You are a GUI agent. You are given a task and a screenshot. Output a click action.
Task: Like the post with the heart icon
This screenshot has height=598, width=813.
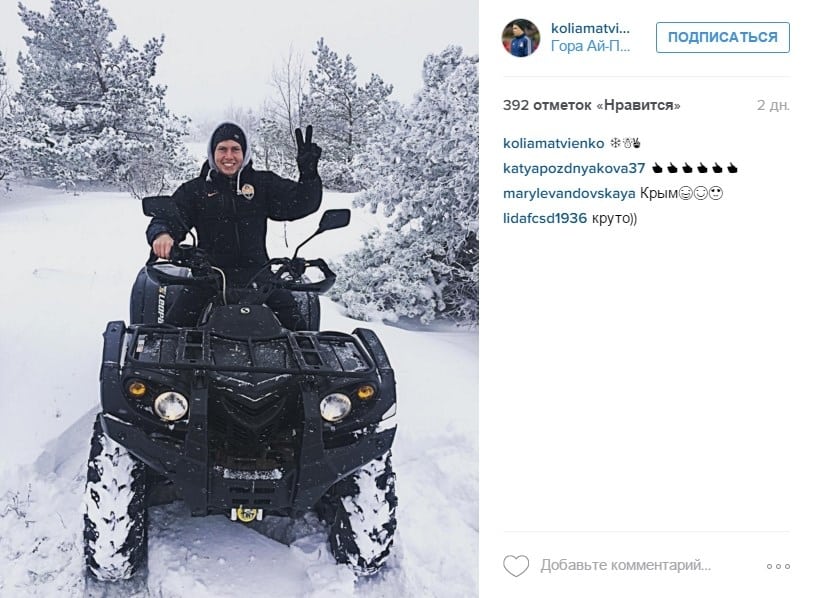point(516,565)
